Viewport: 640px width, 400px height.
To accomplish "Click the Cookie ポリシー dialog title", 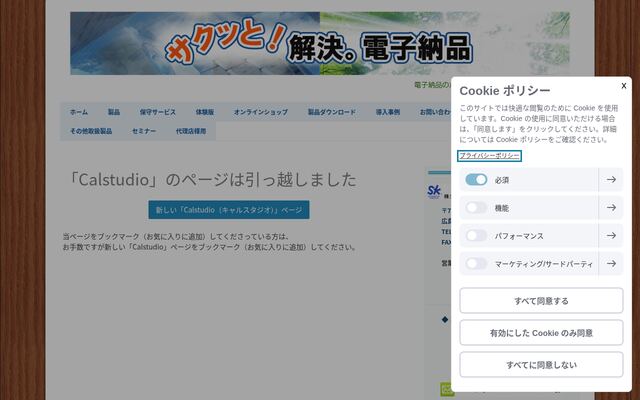I will click(505, 91).
